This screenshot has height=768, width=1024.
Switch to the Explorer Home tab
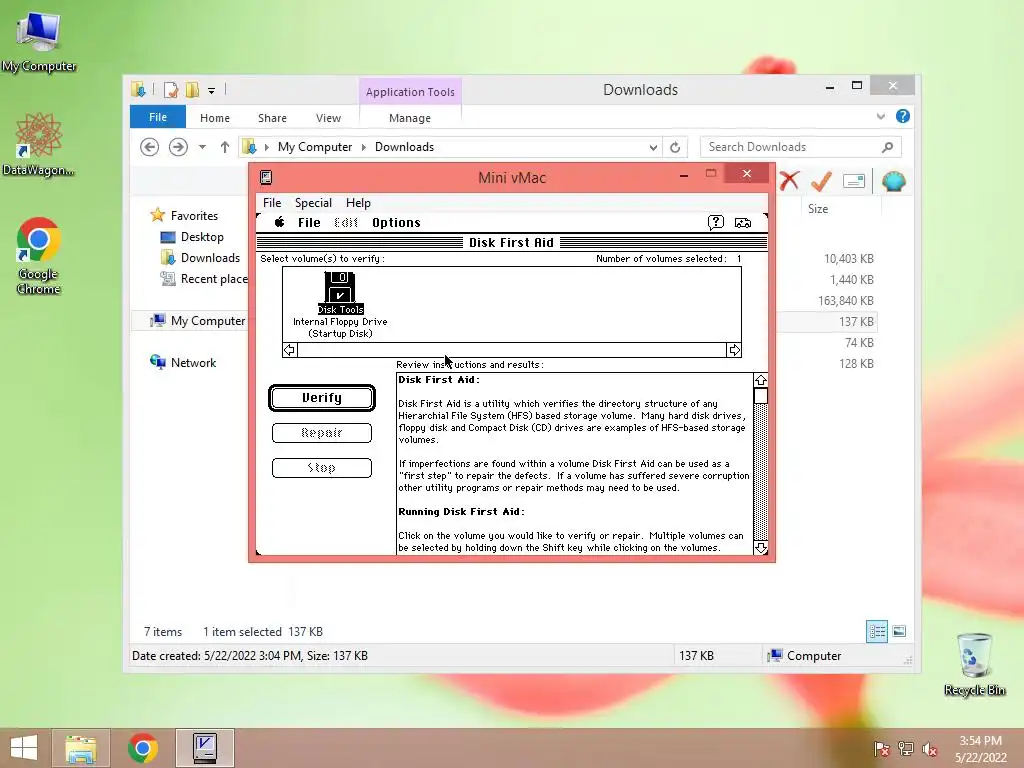(215, 118)
